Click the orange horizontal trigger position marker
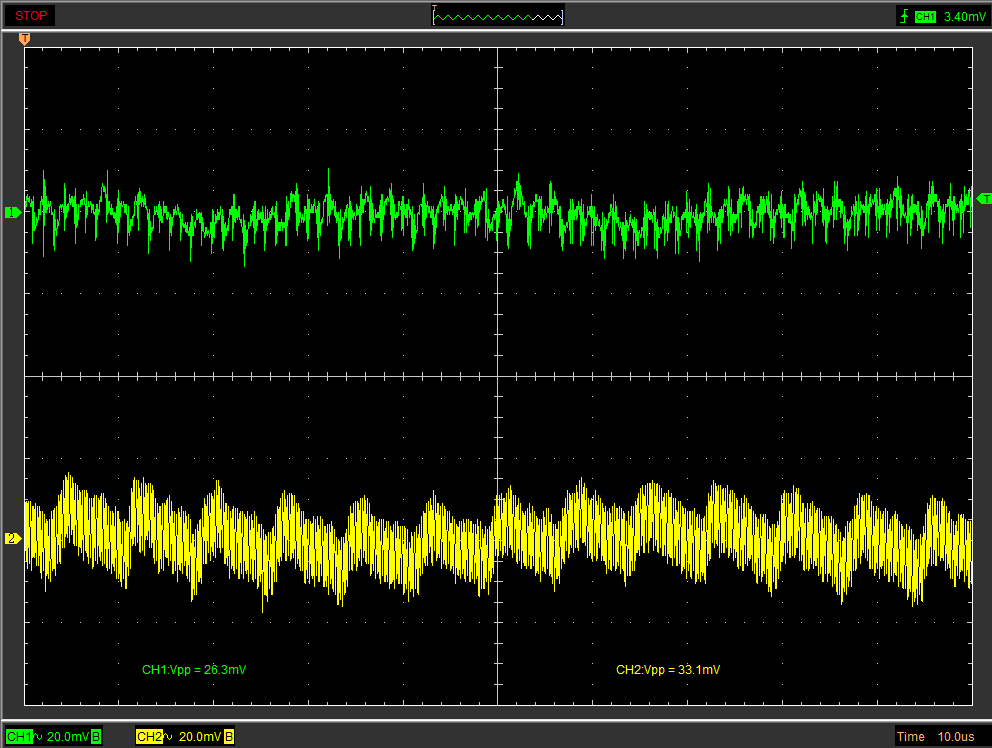The height and width of the screenshot is (748, 992). [25, 39]
